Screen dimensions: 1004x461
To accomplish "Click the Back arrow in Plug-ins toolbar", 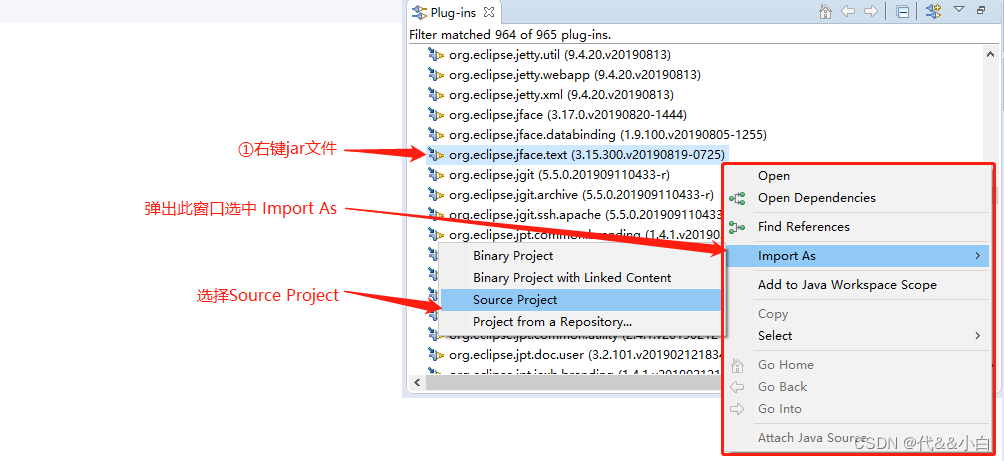I will [x=848, y=12].
